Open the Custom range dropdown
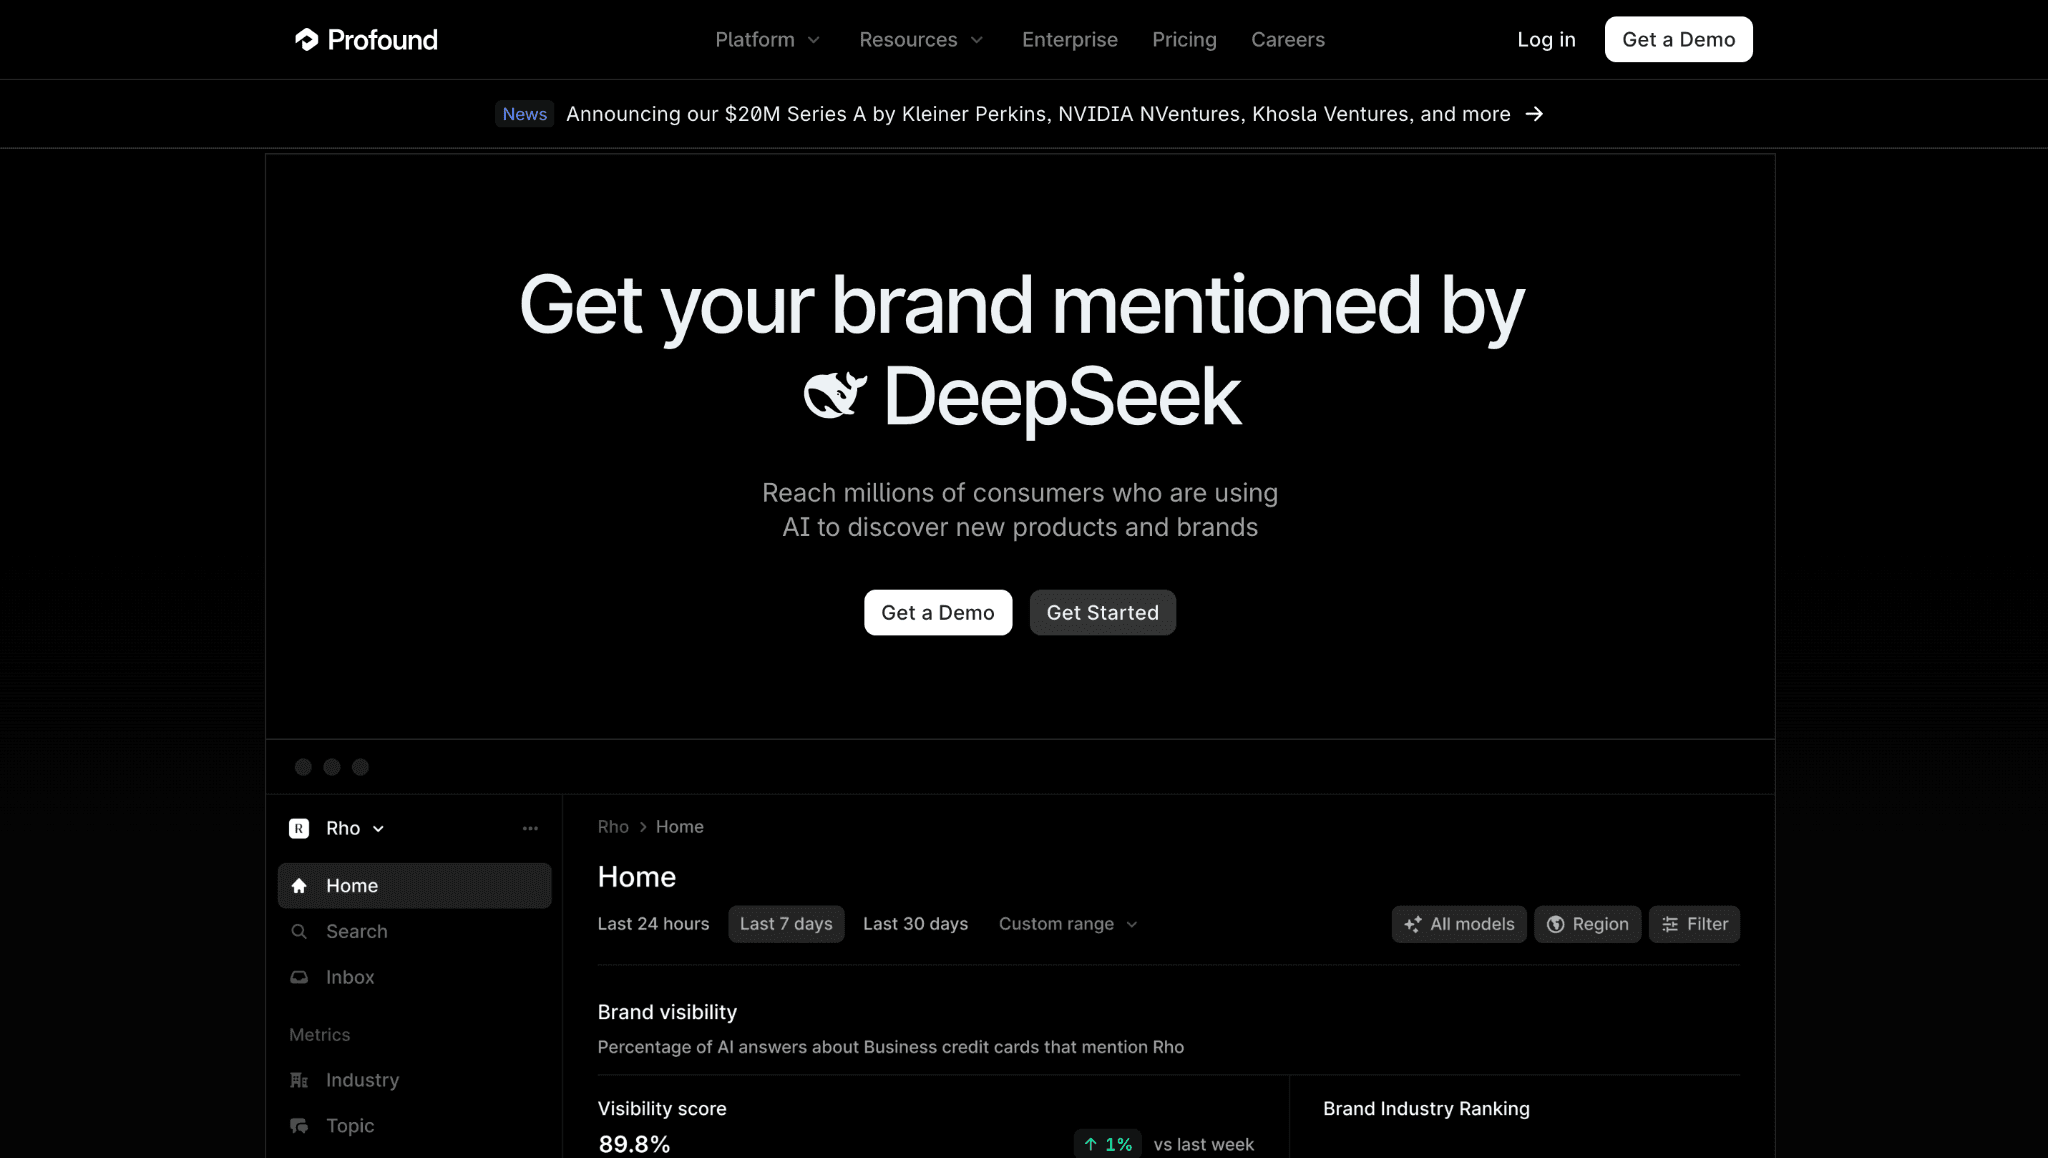 [x=1068, y=924]
